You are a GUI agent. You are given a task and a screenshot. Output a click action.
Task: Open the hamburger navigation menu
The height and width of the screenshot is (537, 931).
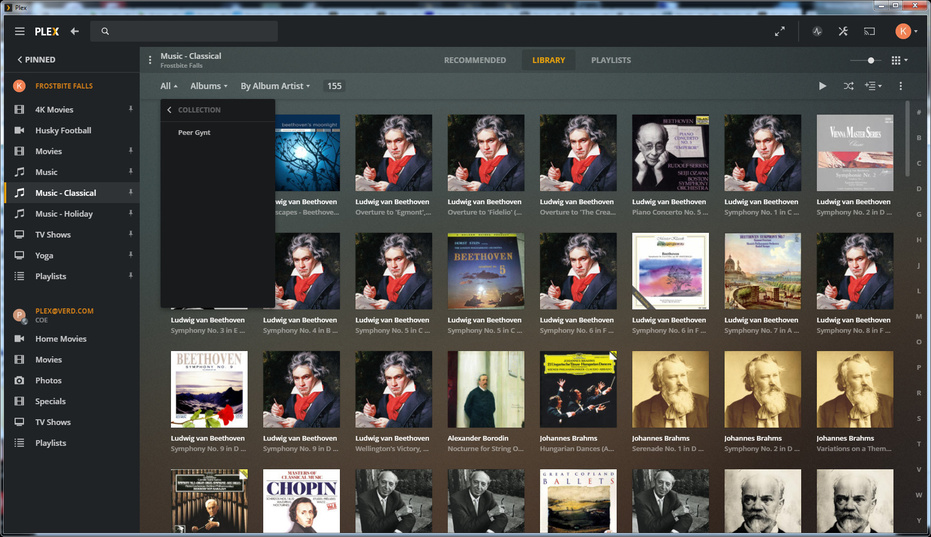[x=20, y=31]
